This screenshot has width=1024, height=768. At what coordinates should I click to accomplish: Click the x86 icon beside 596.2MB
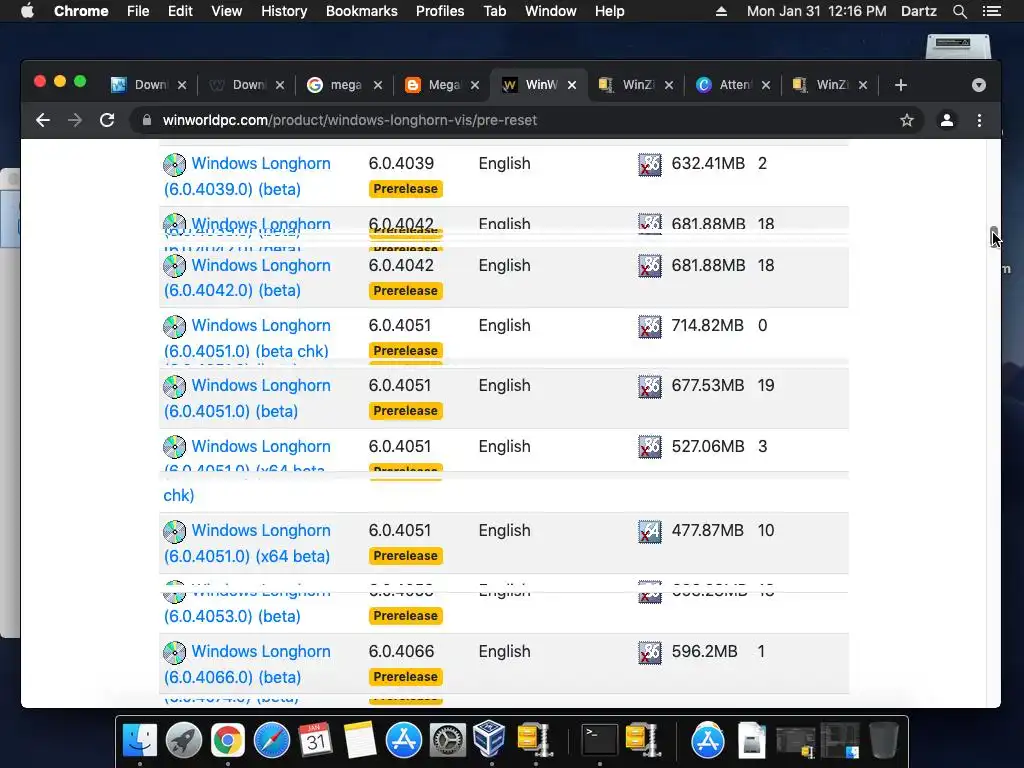(650, 652)
